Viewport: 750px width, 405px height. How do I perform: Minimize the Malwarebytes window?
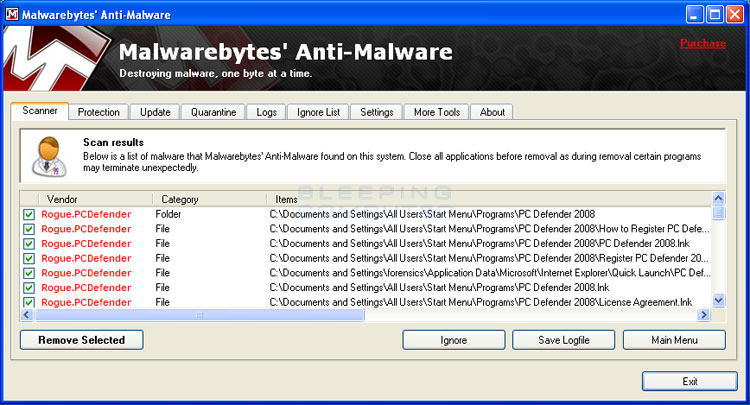coord(694,14)
